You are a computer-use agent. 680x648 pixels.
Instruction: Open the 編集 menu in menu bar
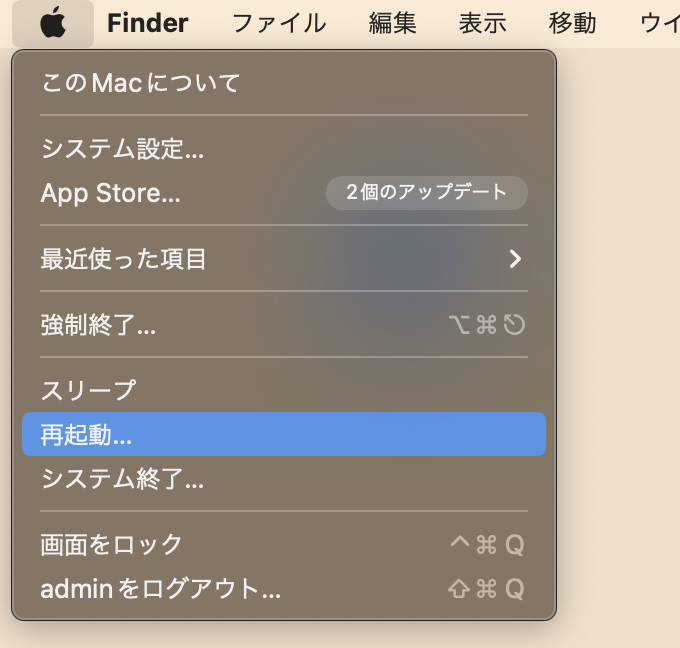(x=392, y=23)
